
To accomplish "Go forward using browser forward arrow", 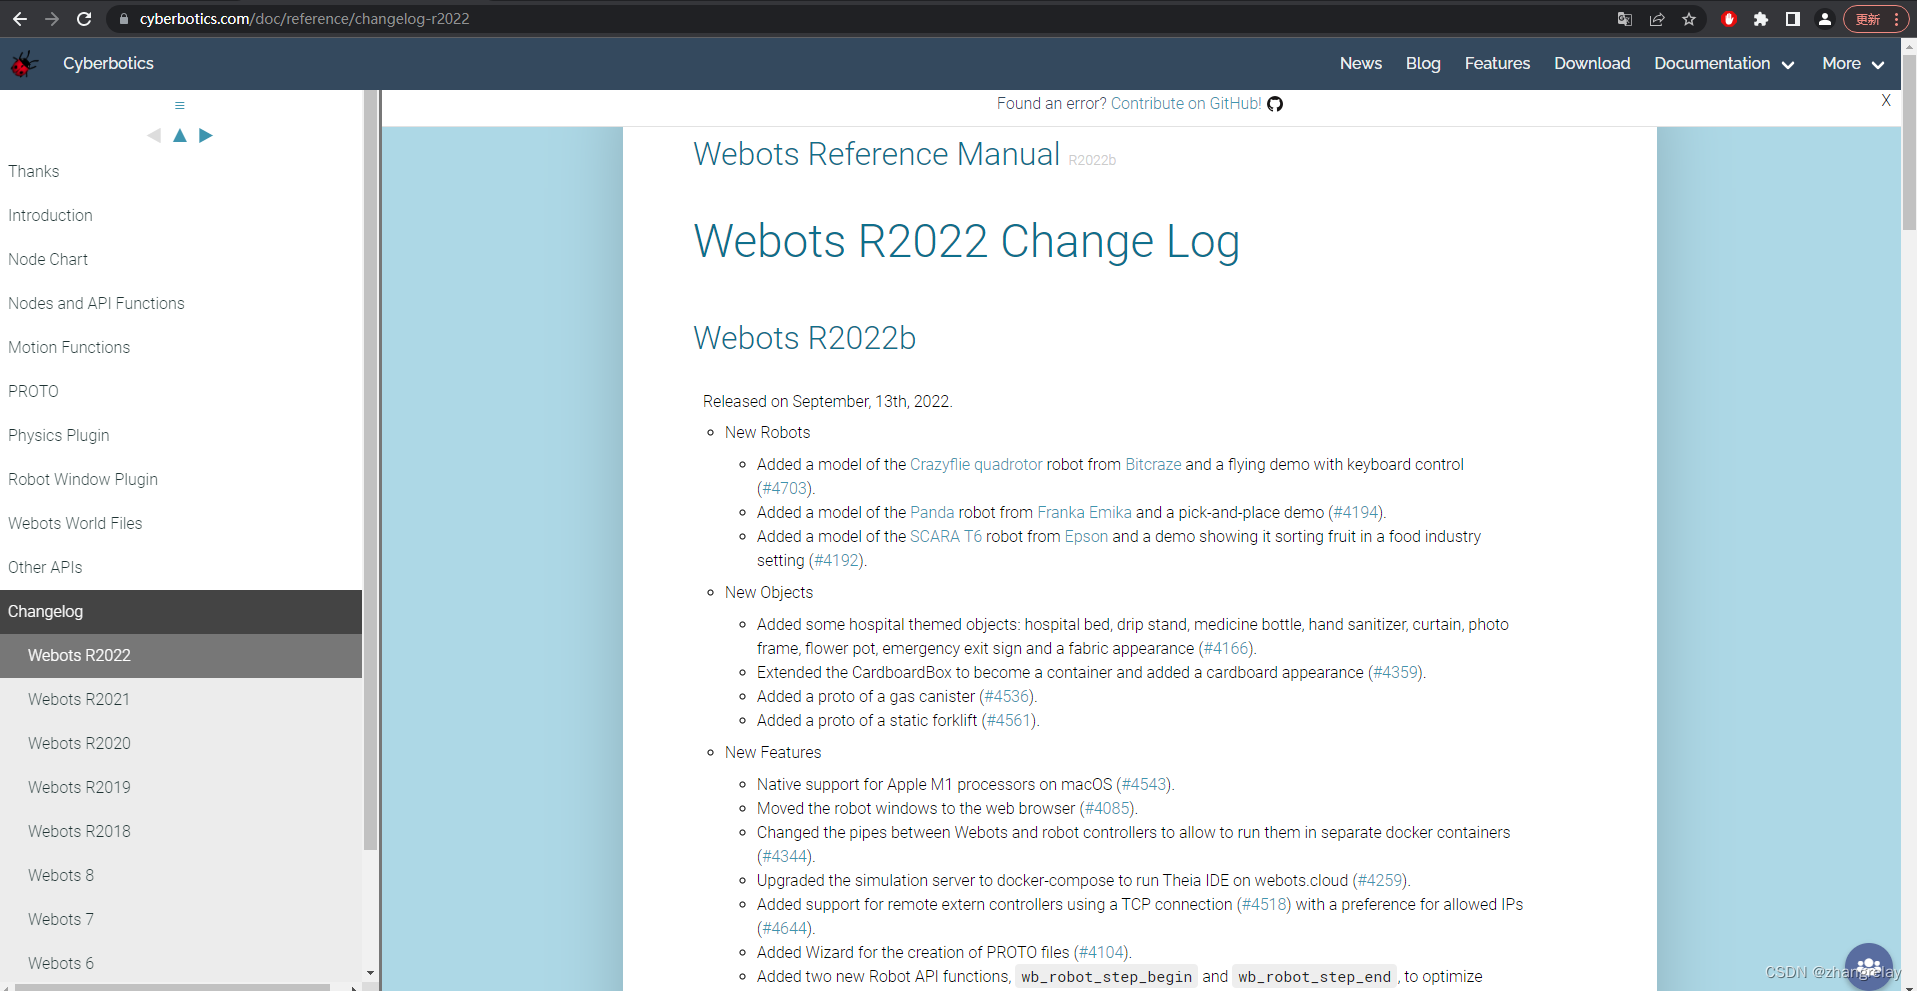I will point(52,19).
